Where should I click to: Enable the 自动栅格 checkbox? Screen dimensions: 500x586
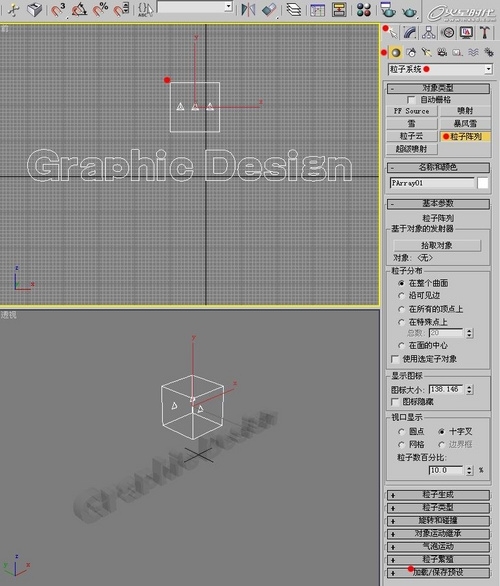411,100
